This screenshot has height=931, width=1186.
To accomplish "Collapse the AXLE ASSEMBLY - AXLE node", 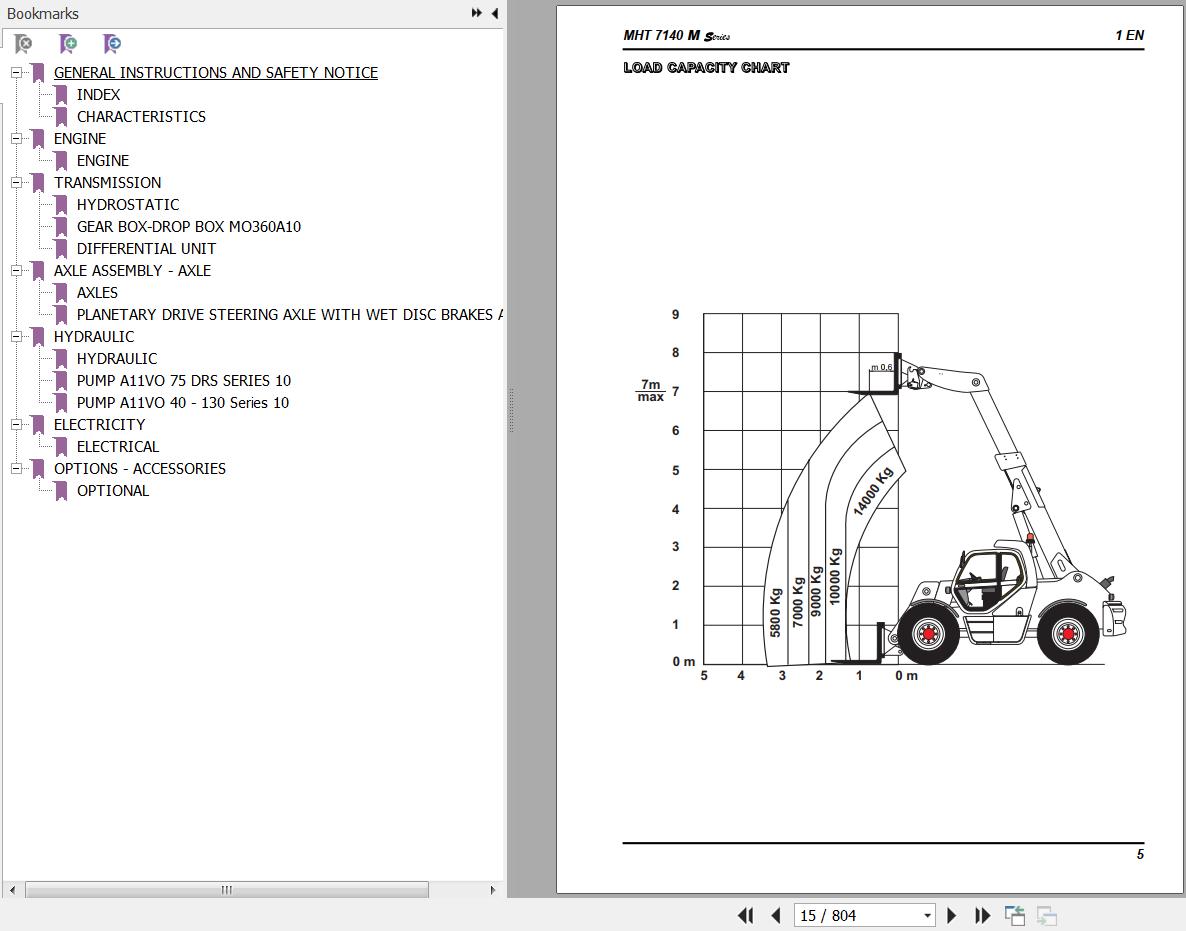I will (16, 270).
